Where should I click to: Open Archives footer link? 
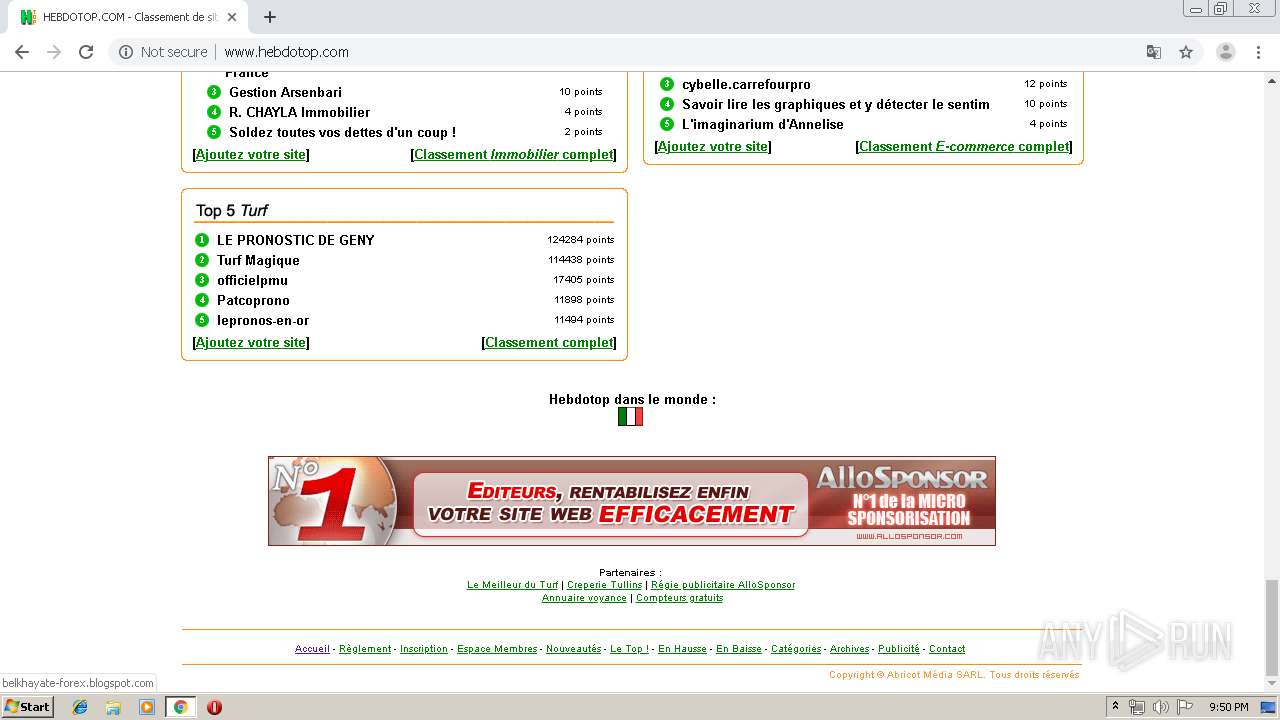pyautogui.click(x=849, y=649)
